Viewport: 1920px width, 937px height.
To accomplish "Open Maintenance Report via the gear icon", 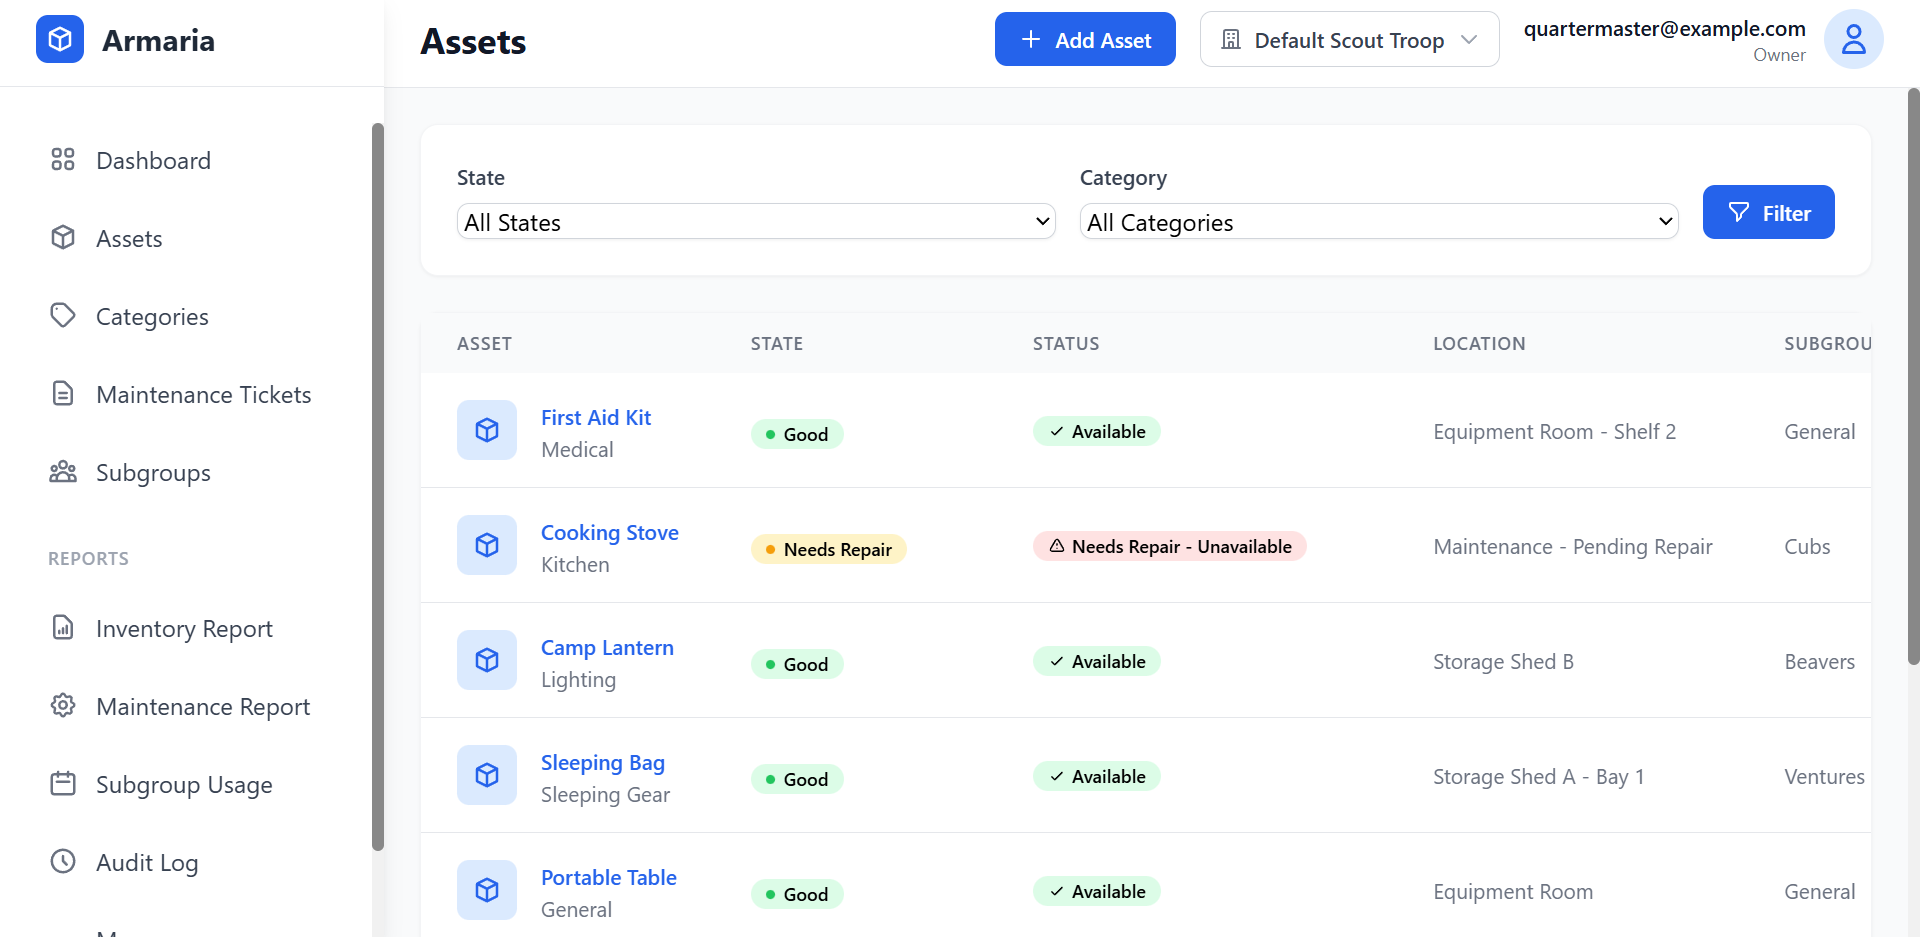I will point(63,706).
